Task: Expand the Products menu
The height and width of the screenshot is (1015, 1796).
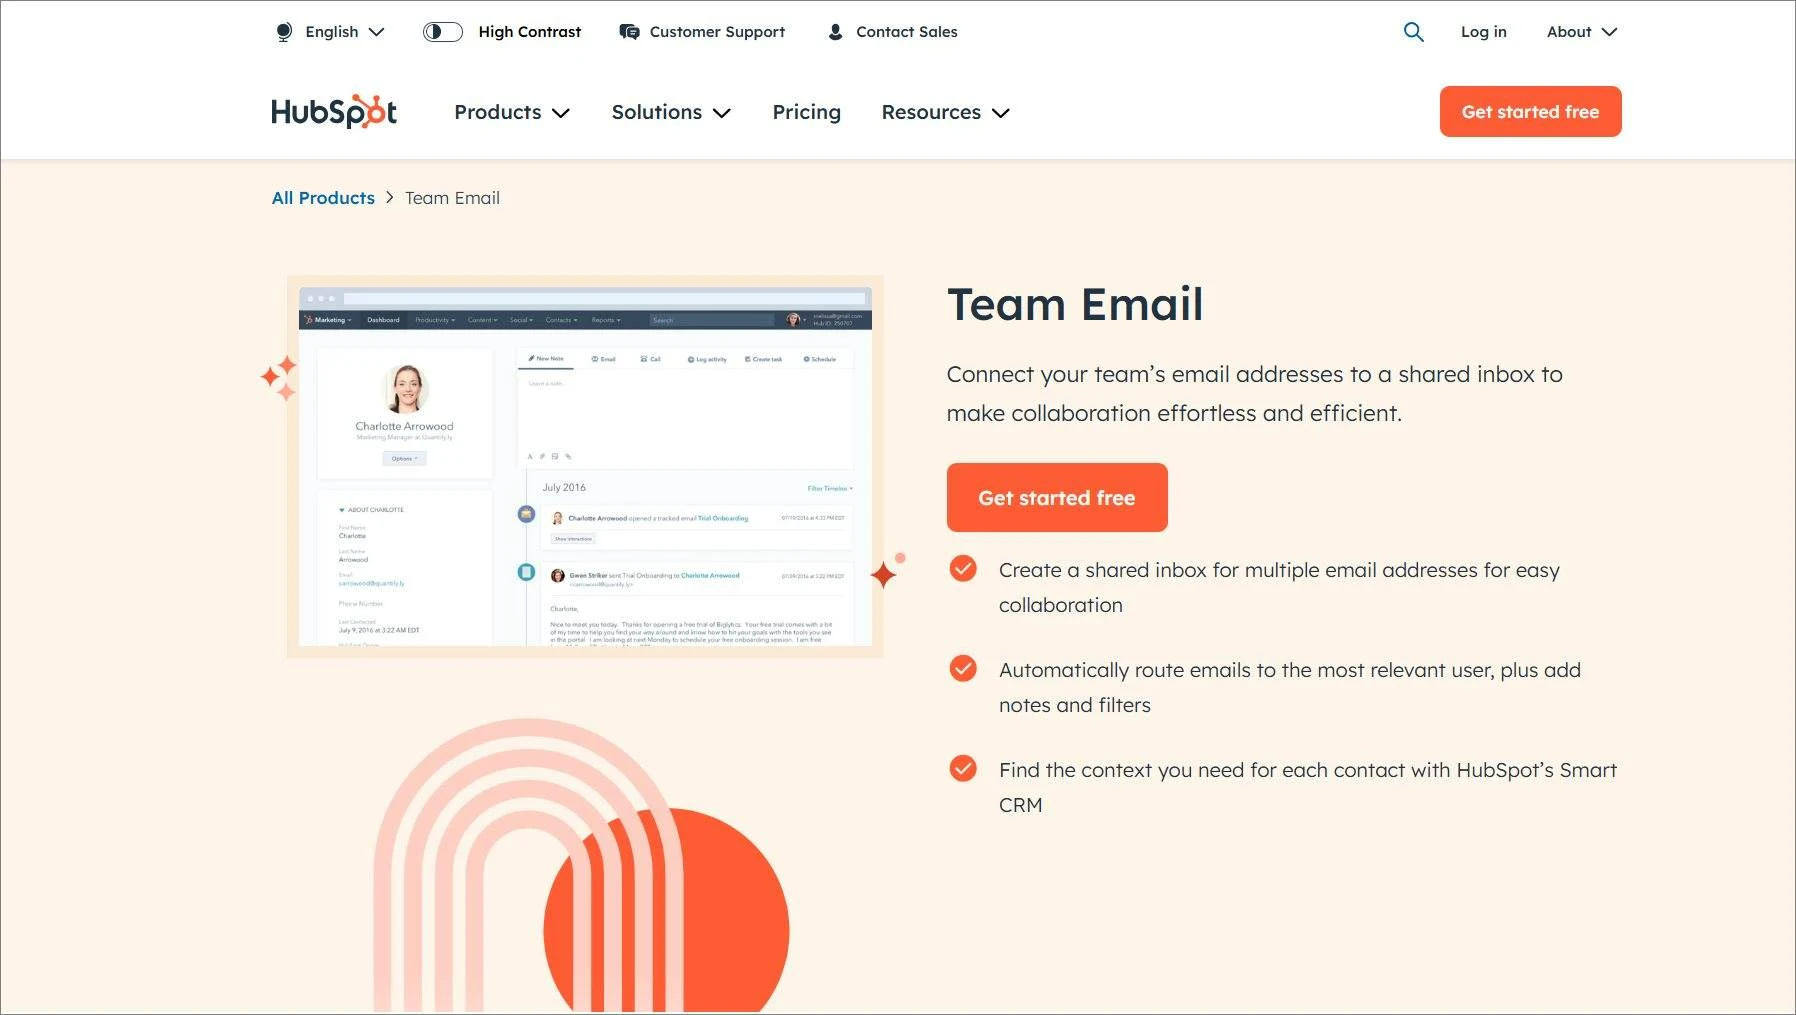Action: (x=512, y=112)
